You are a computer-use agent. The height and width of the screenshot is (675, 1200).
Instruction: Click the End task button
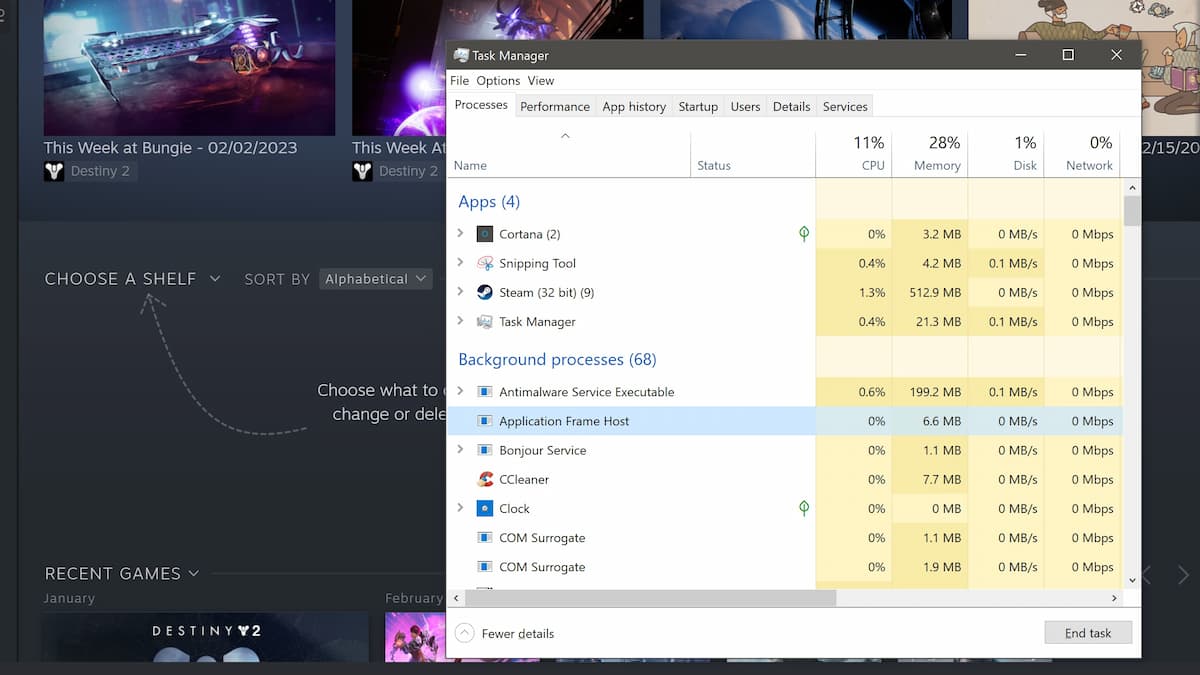click(x=1087, y=632)
